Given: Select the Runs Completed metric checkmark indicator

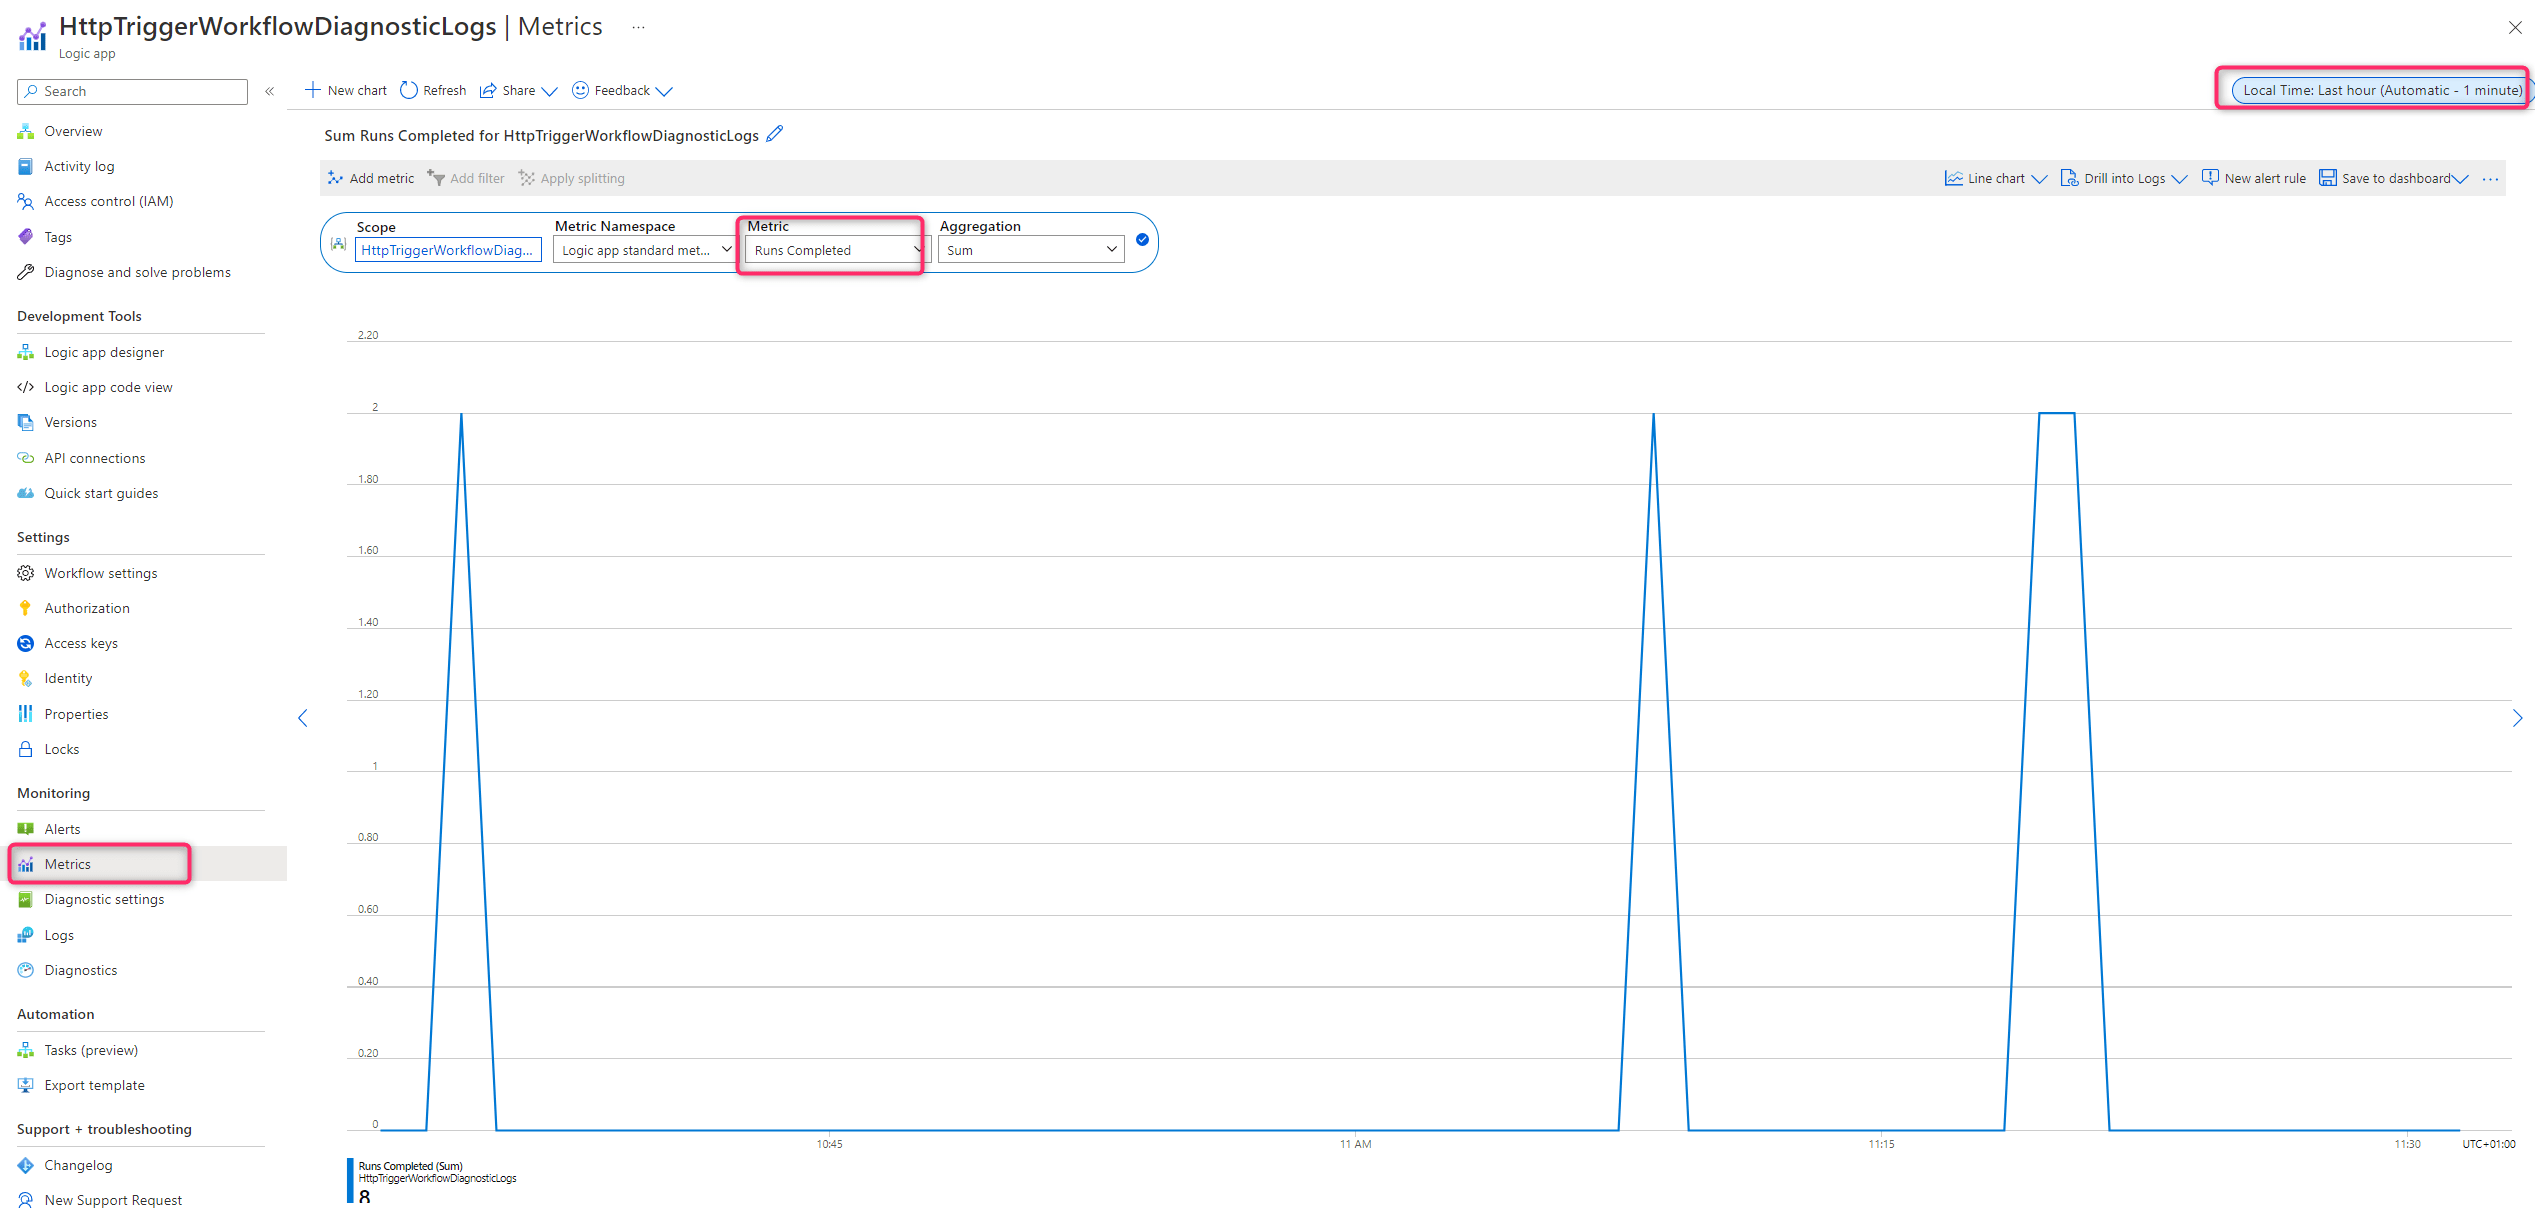Looking at the screenshot, I should 1142,240.
